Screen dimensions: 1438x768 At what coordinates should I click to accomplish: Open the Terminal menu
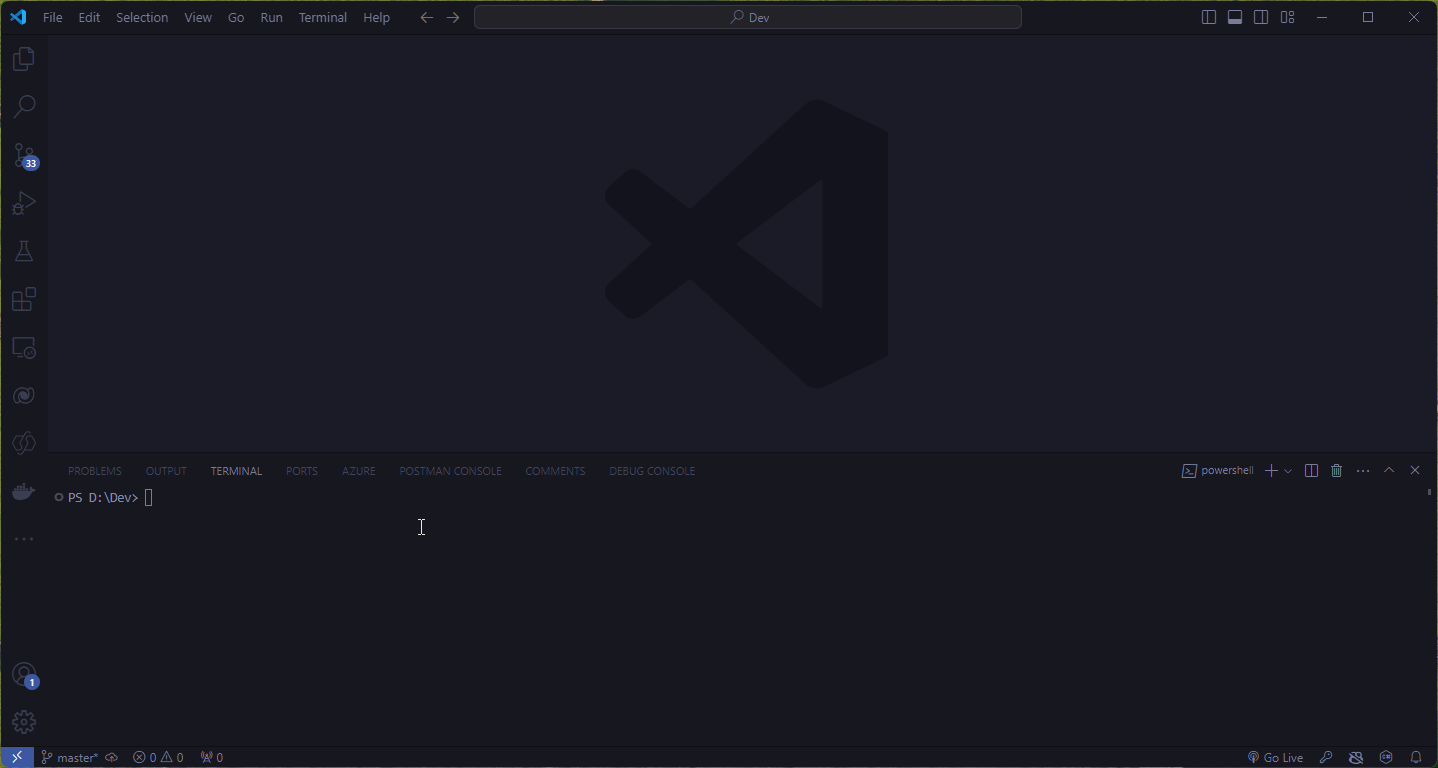(x=322, y=17)
